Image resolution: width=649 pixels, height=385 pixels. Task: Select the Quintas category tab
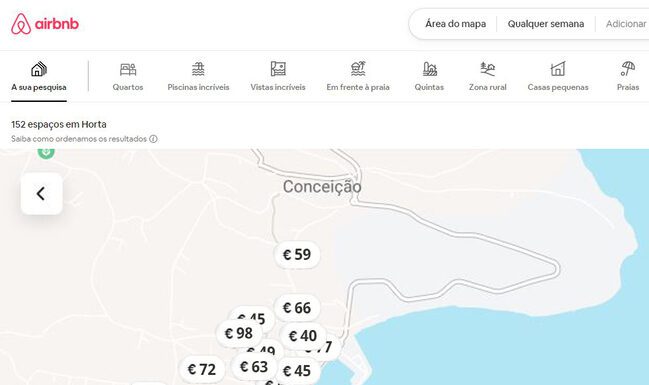[429, 77]
